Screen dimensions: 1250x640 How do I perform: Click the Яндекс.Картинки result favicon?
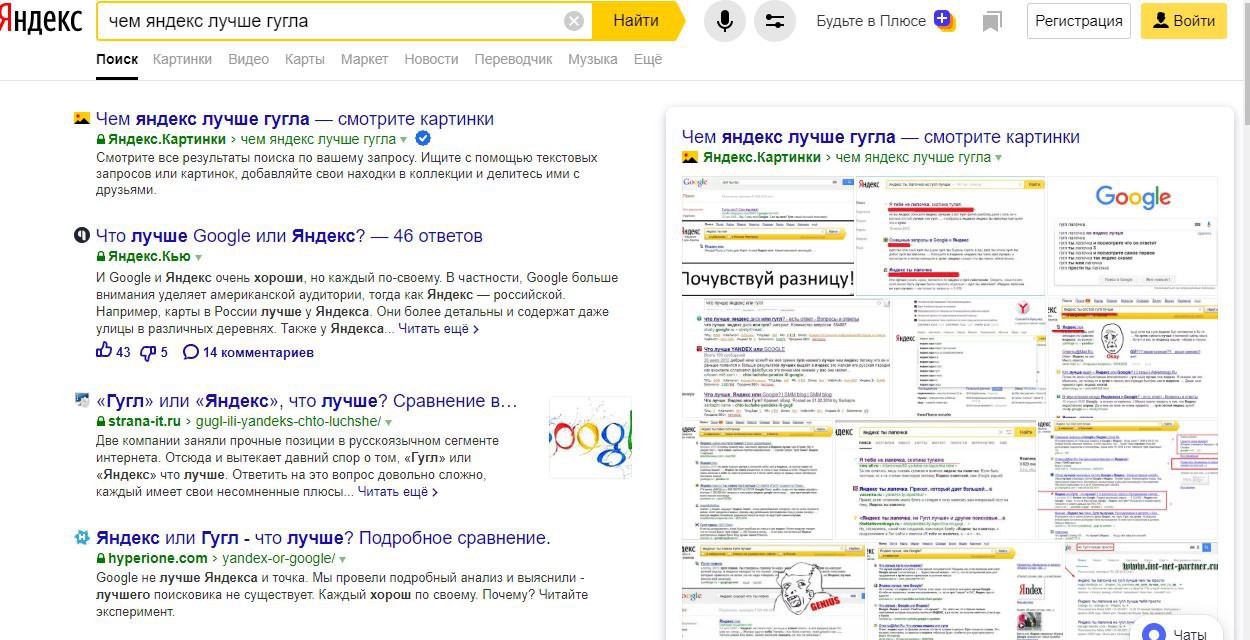point(82,118)
